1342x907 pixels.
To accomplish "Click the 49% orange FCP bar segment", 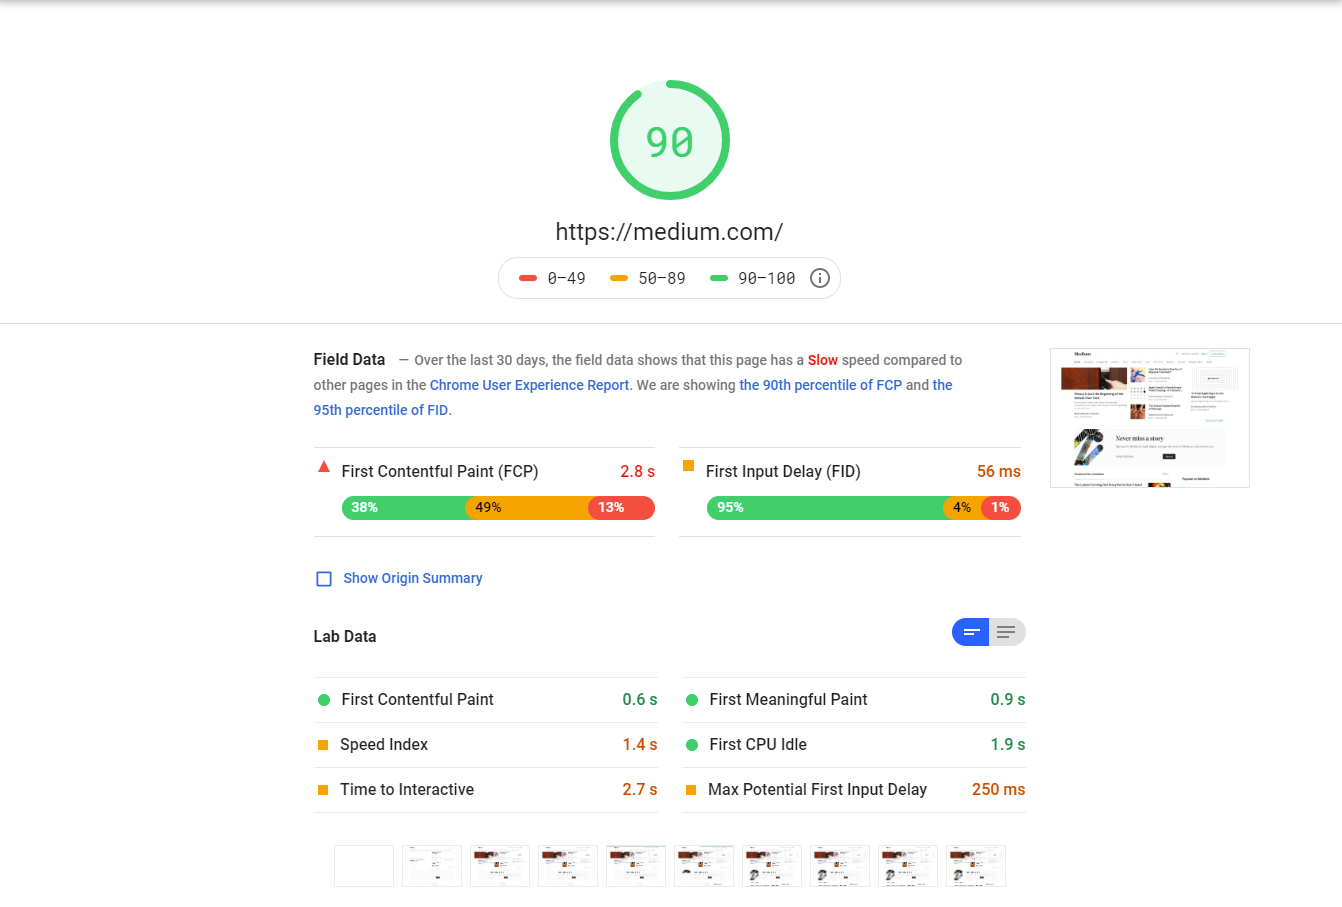I will click(x=527, y=508).
